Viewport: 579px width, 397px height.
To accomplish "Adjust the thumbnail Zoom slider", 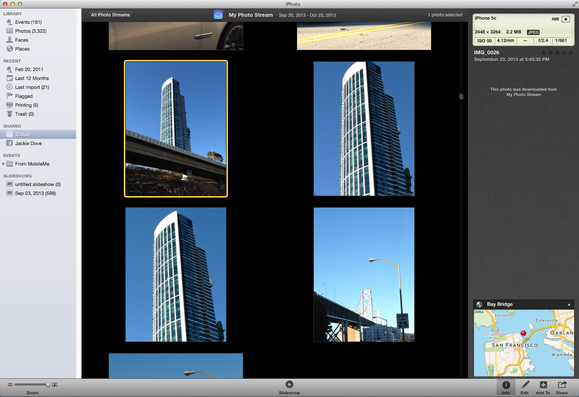I will (48, 384).
